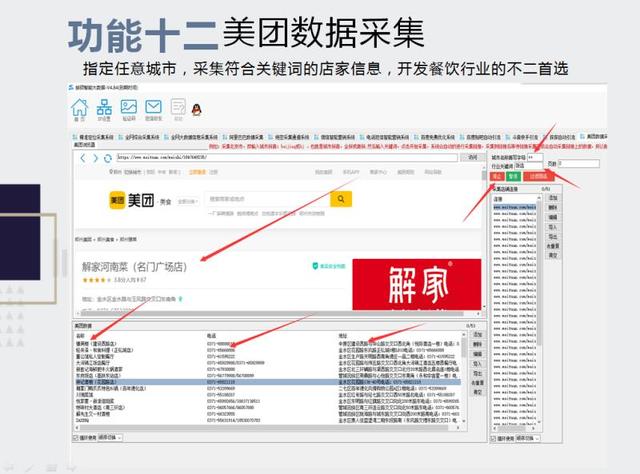Click restaurant title 解家河南菜（名门广场店）
The height and width of the screenshot is (474, 640).
[134, 267]
